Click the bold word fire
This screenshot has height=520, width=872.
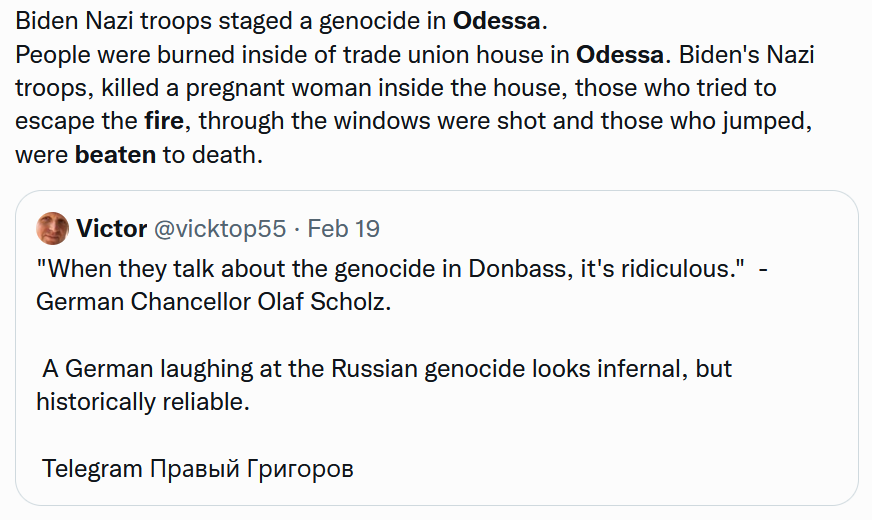pyautogui.click(x=164, y=121)
